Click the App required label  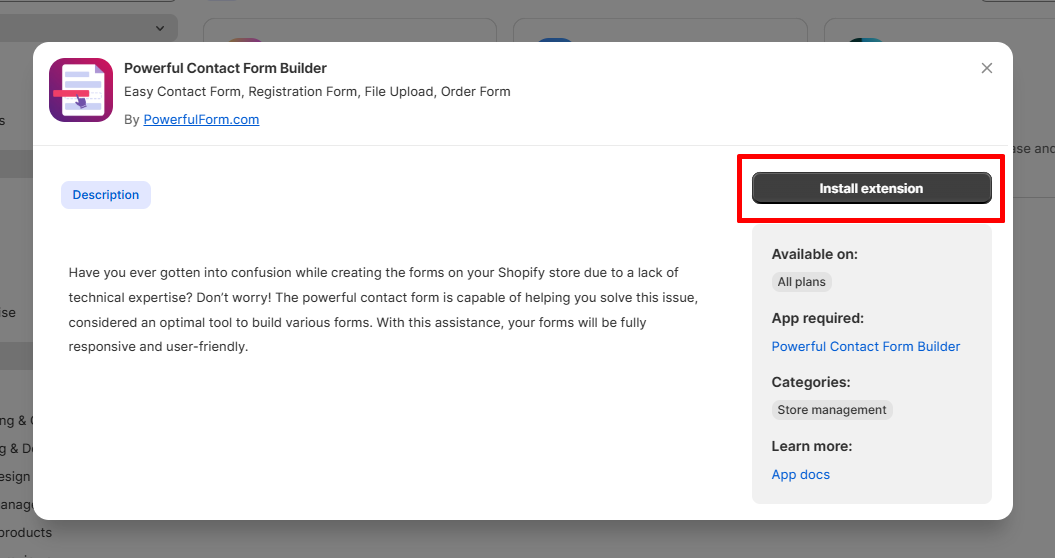[817, 318]
